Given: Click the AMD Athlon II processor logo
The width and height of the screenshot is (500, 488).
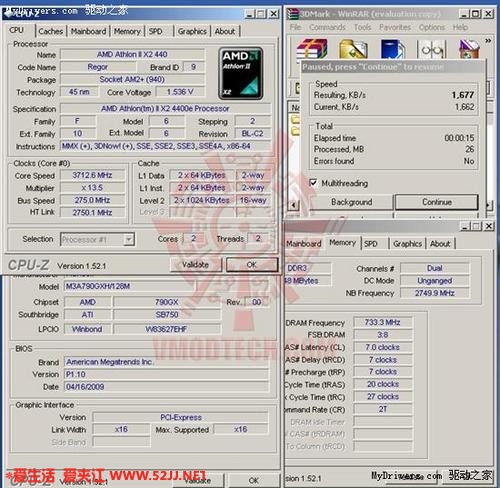Looking at the screenshot, I should [241, 73].
